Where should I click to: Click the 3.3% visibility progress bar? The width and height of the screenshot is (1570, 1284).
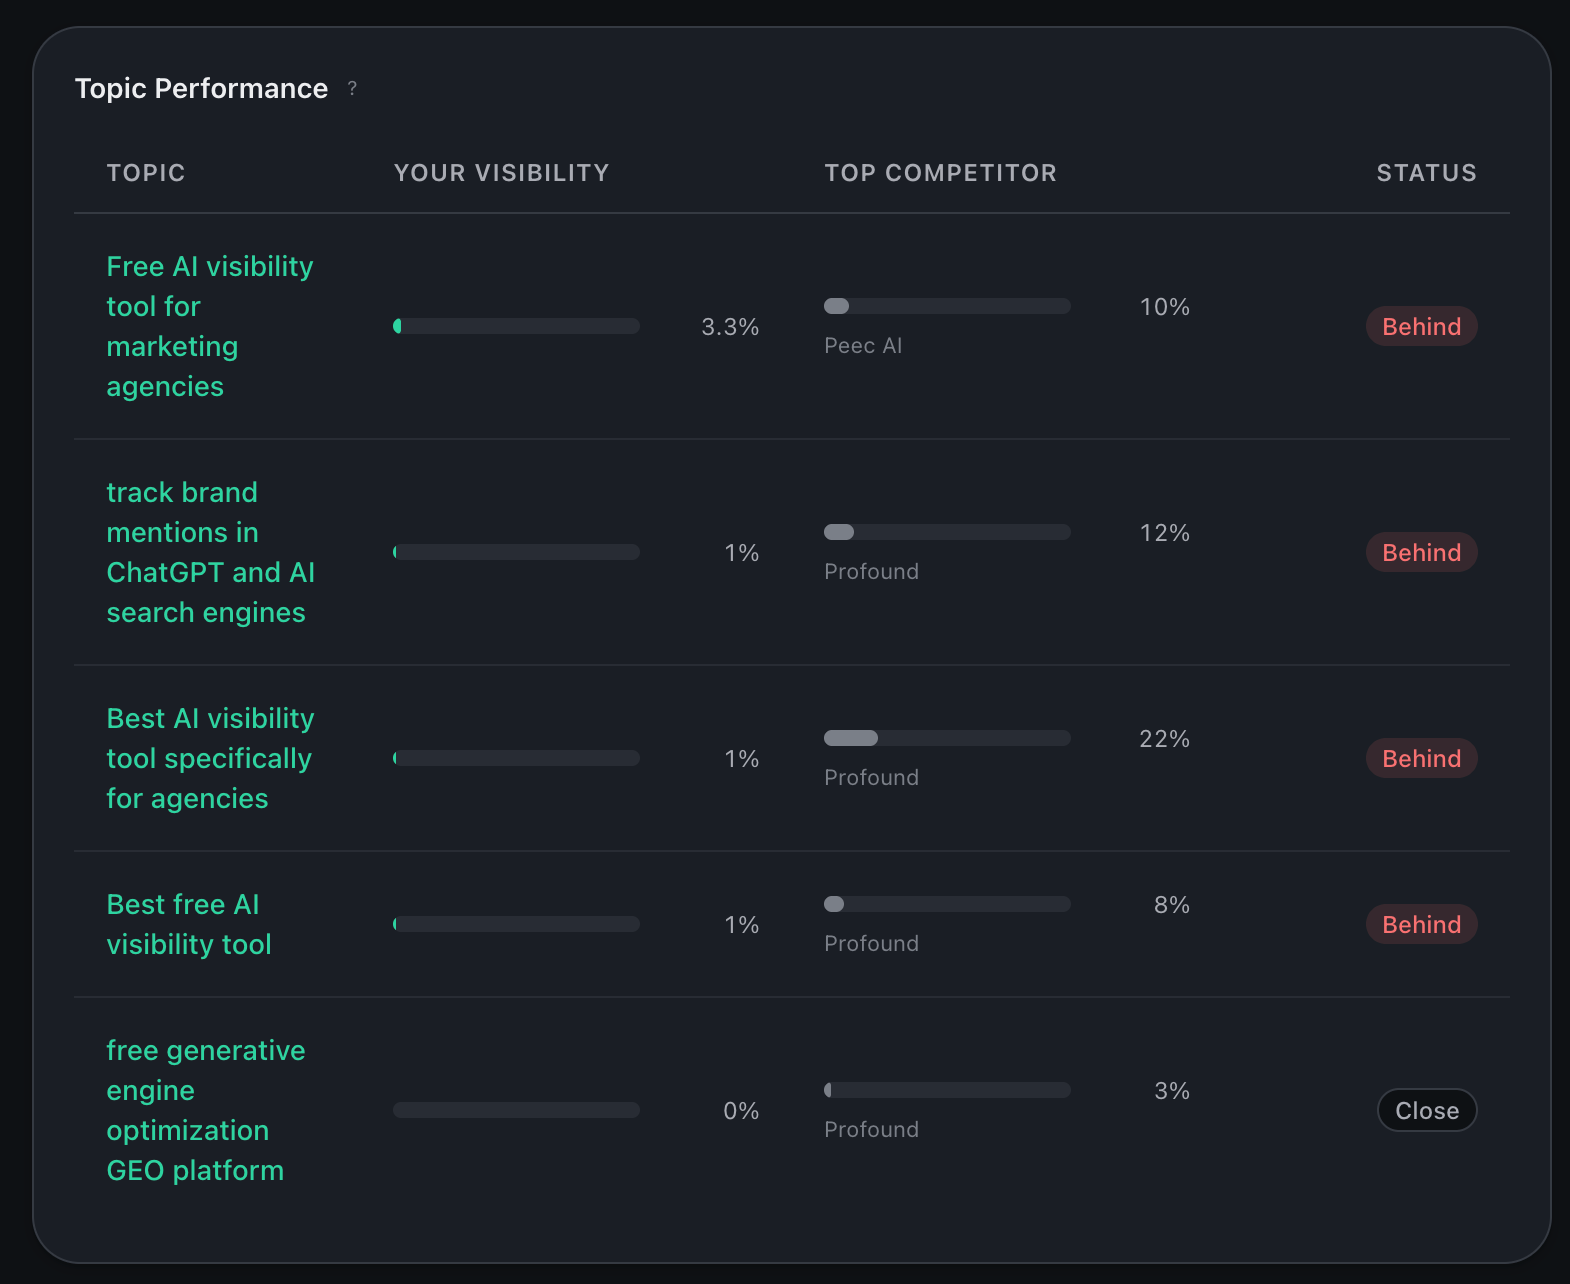516,326
